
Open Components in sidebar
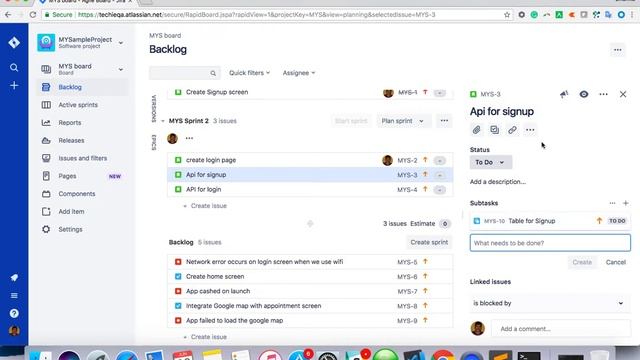[83, 194]
